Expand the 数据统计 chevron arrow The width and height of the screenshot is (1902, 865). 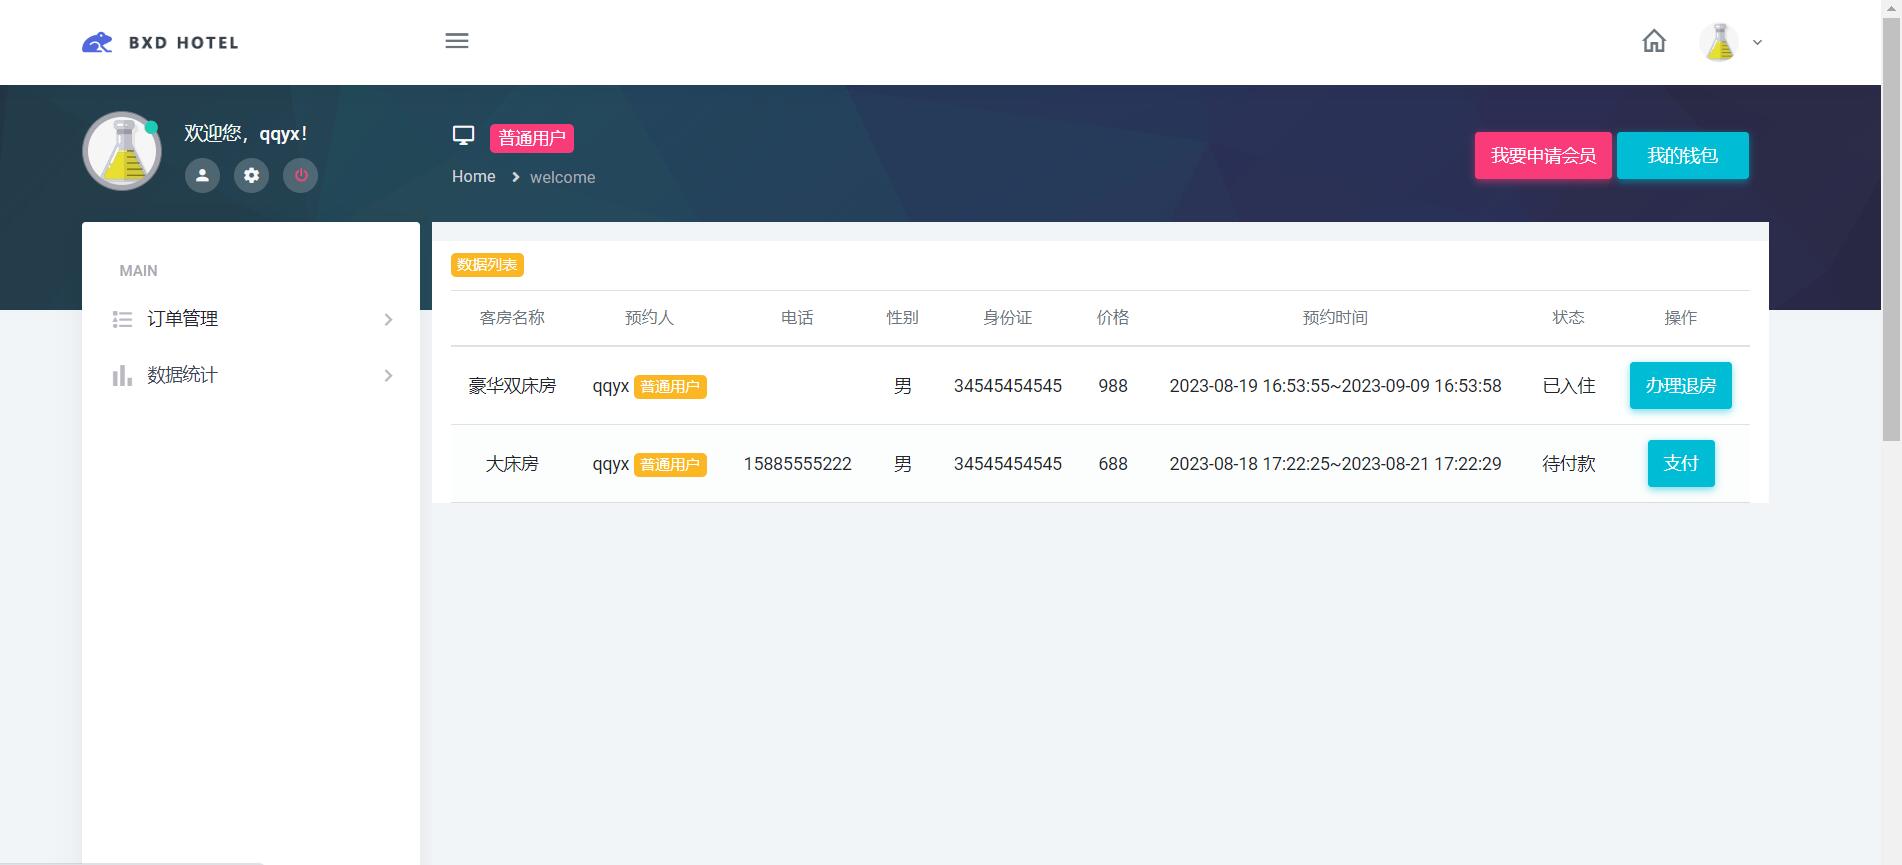(x=388, y=376)
